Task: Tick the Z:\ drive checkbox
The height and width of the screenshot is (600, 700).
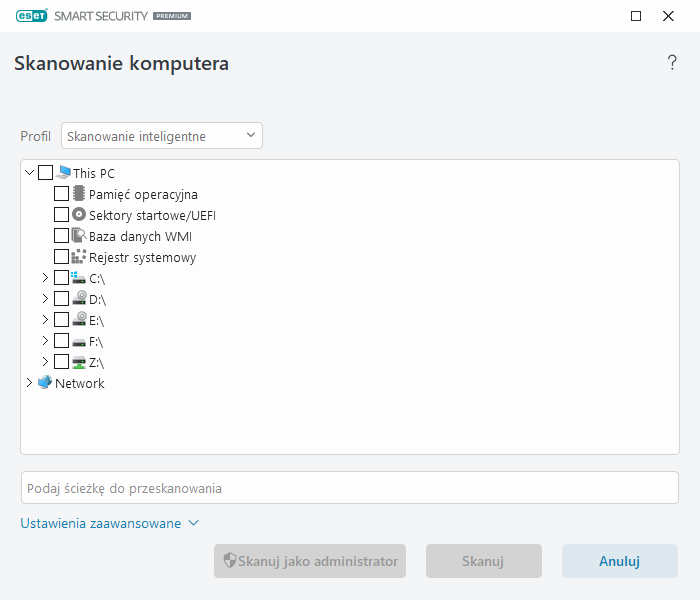Action: 61,362
